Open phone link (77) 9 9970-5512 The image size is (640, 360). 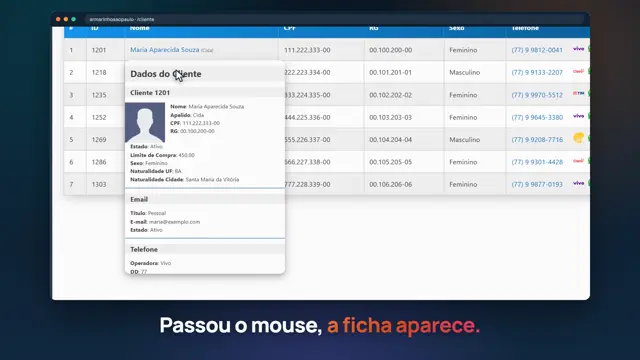(537, 95)
